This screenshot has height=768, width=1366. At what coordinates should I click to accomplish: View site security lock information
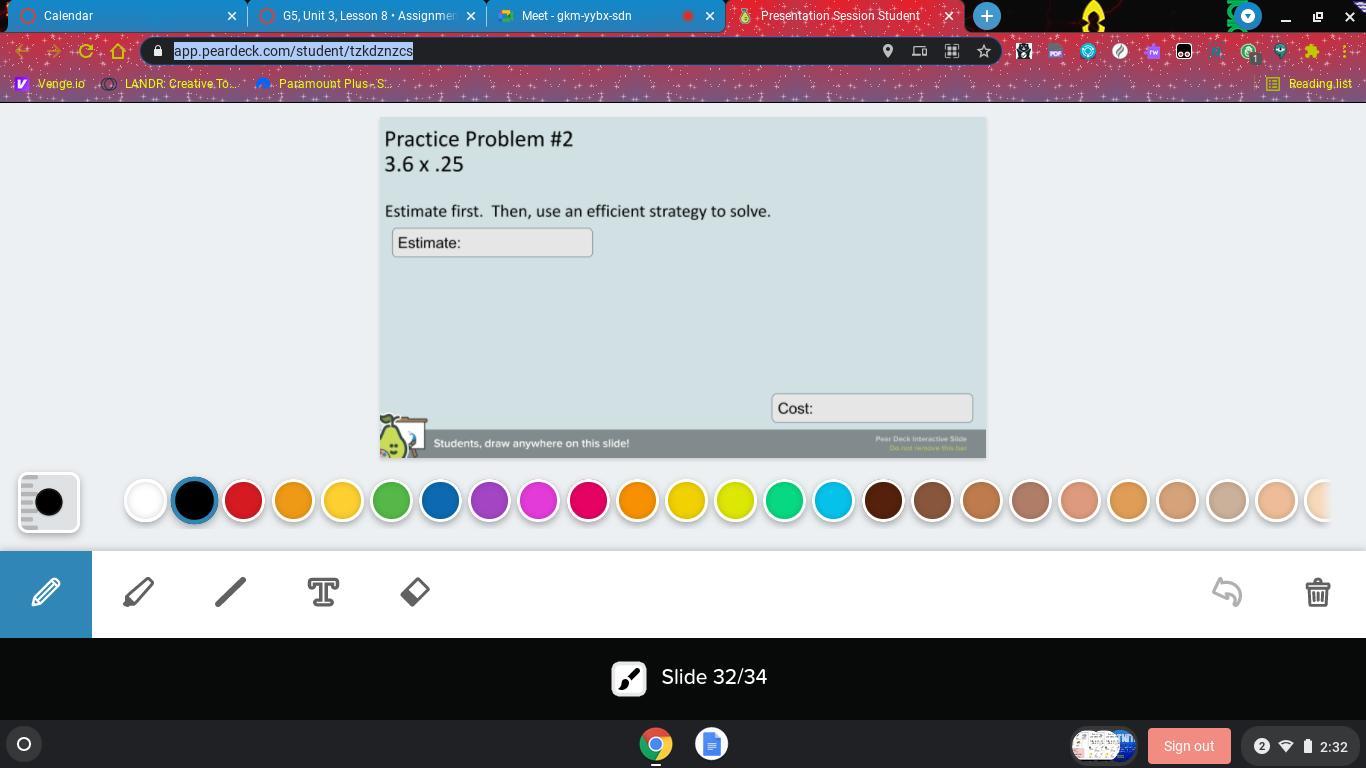coord(158,51)
